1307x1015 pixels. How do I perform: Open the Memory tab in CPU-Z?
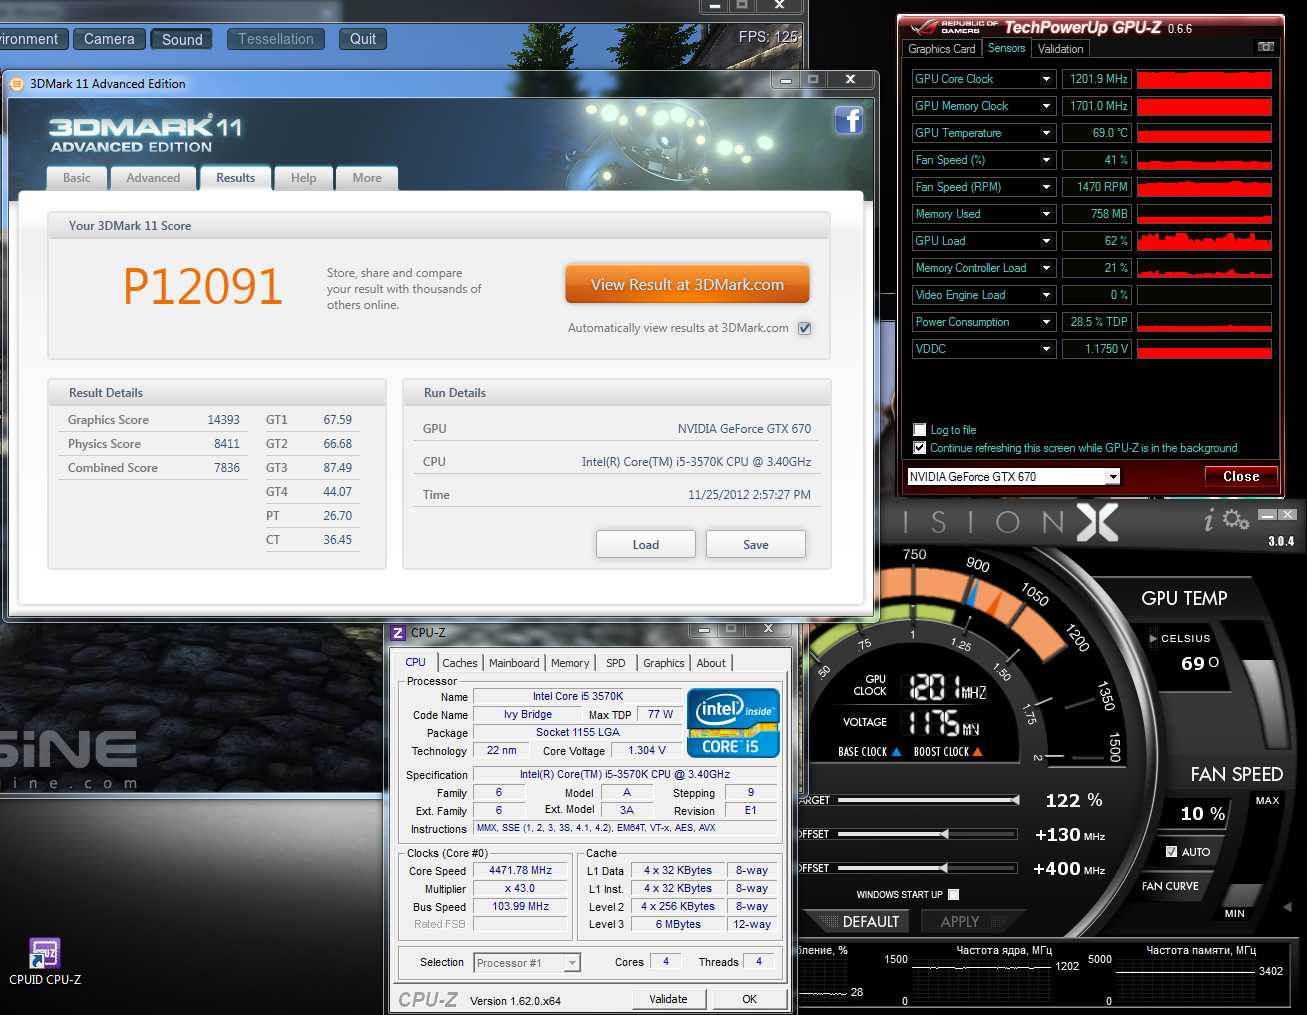pyautogui.click(x=570, y=663)
